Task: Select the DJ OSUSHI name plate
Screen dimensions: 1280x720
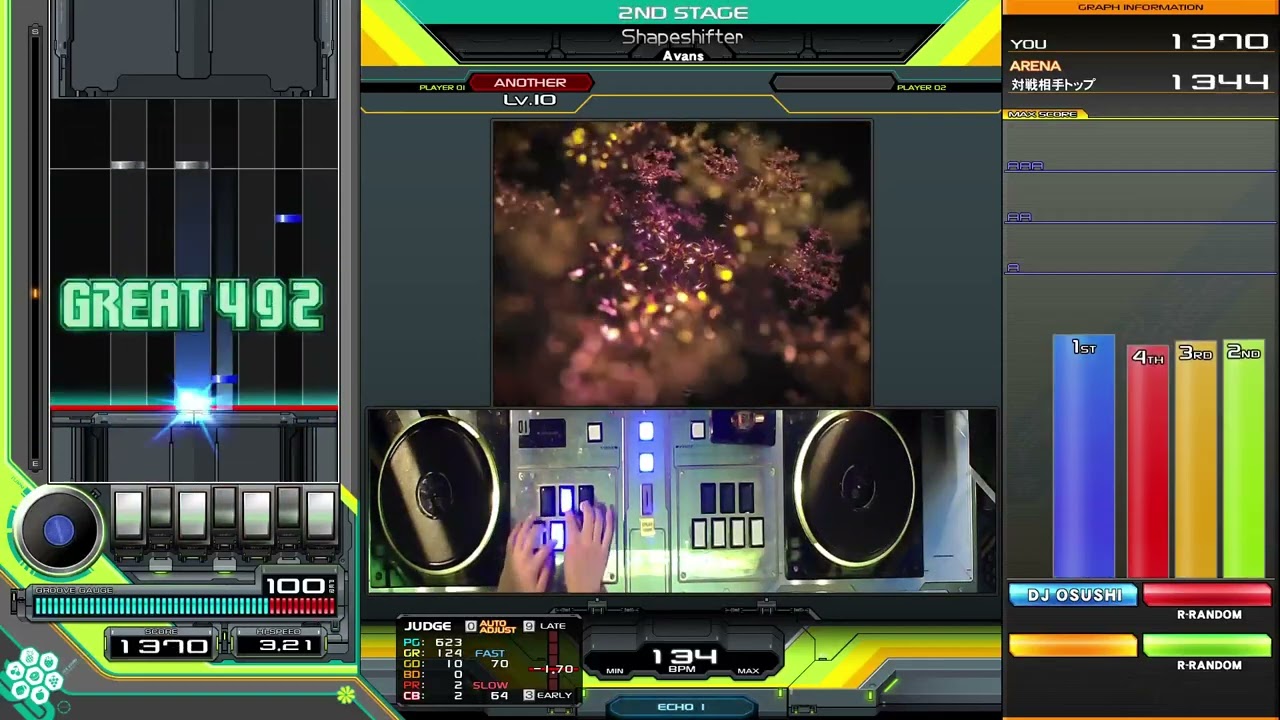Action: pos(1073,595)
